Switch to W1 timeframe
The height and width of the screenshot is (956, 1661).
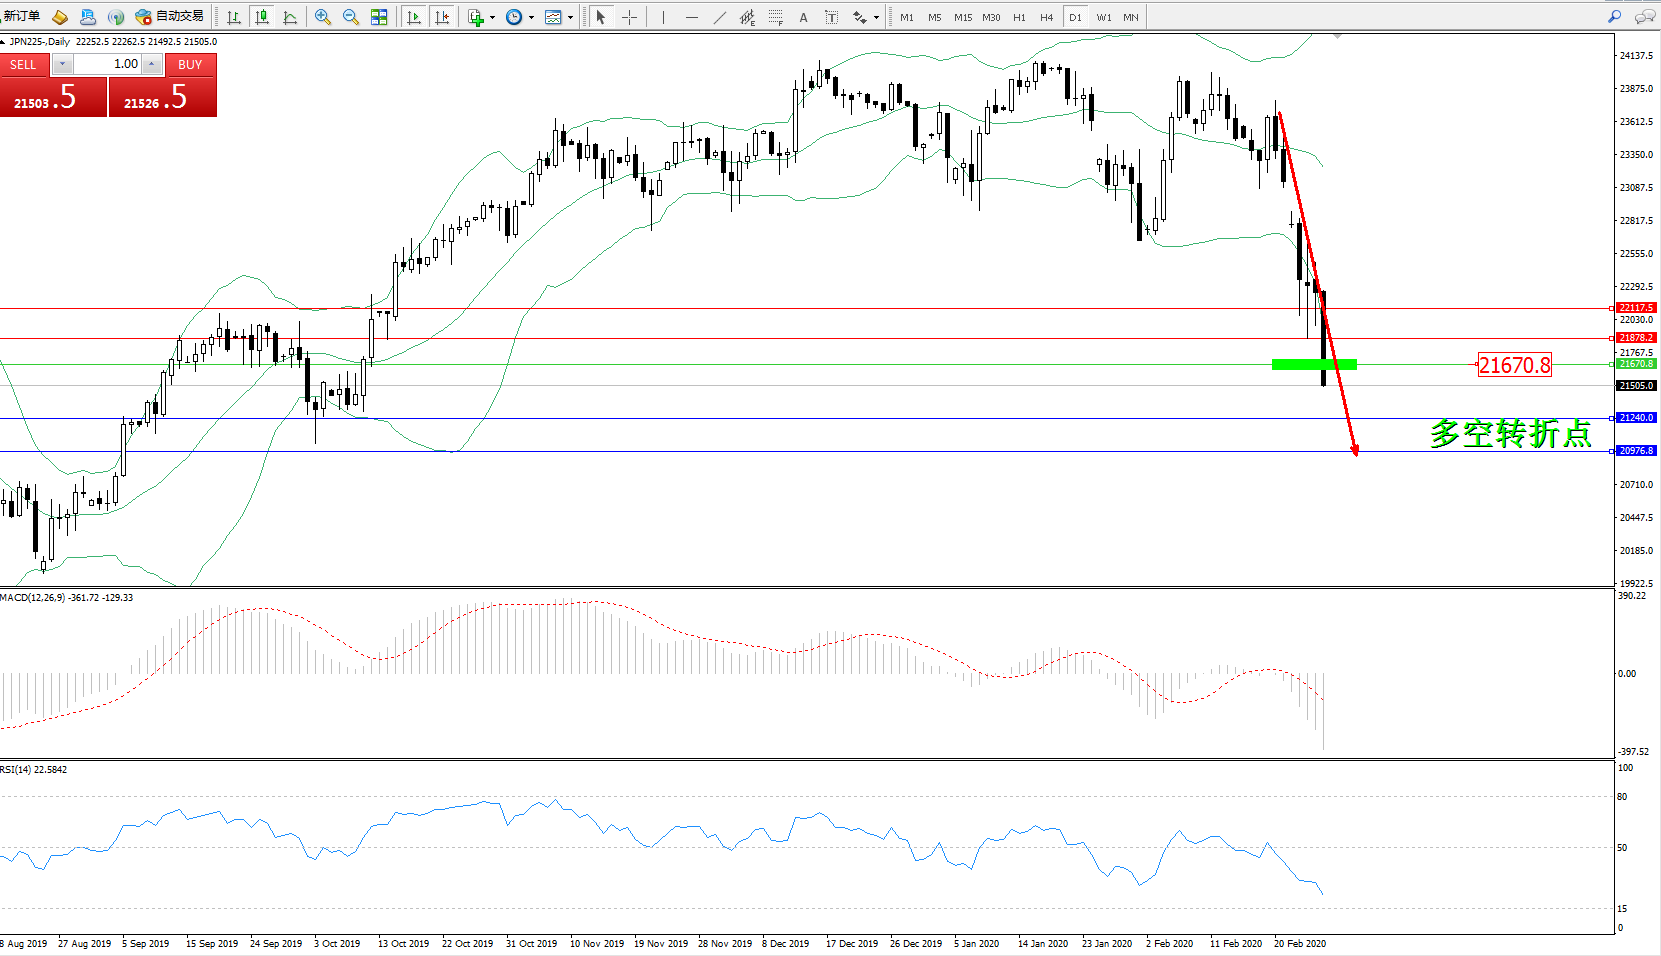1103,17
